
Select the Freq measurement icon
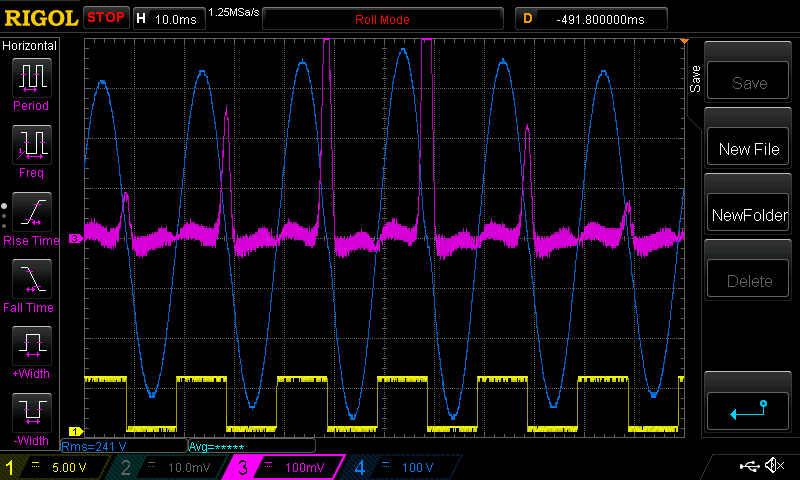click(31, 148)
